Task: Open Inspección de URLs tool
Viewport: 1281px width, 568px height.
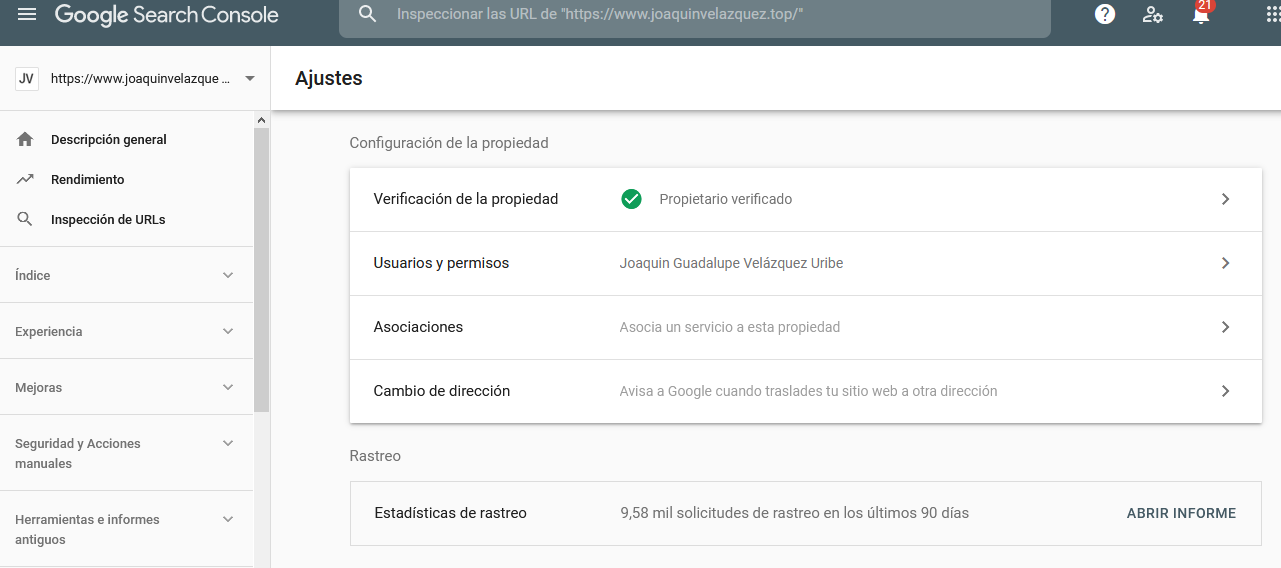Action: pyautogui.click(x=108, y=220)
